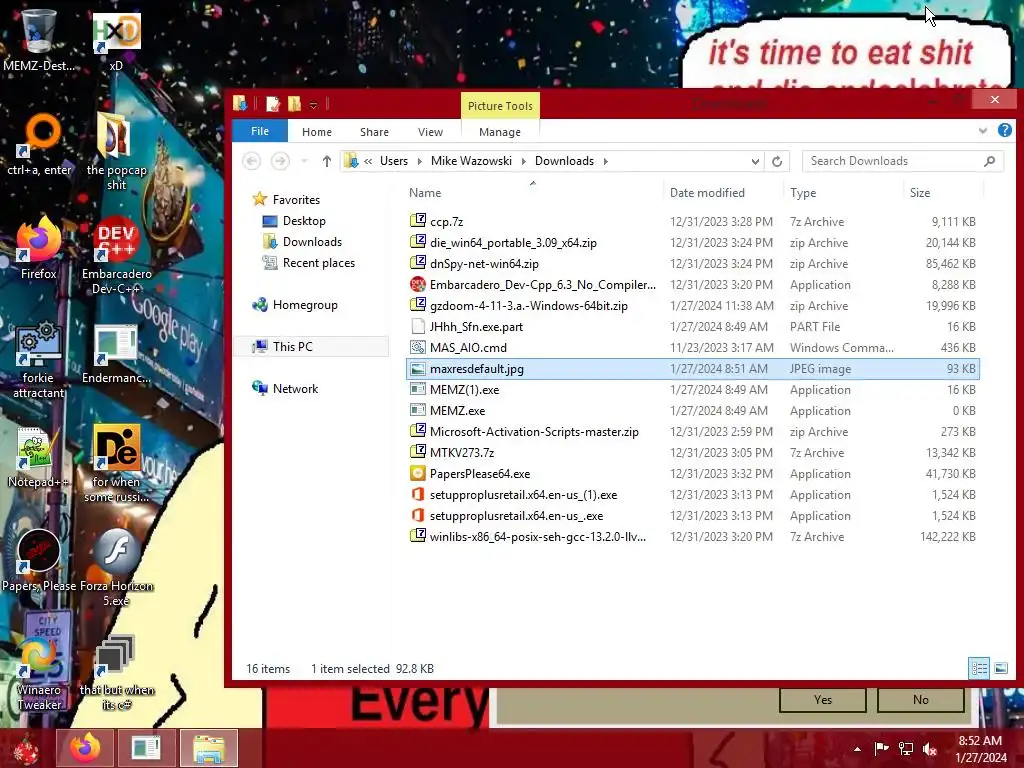Show hidden breadcrumb path with double chevron
The height and width of the screenshot is (768, 1024).
(x=368, y=161)
